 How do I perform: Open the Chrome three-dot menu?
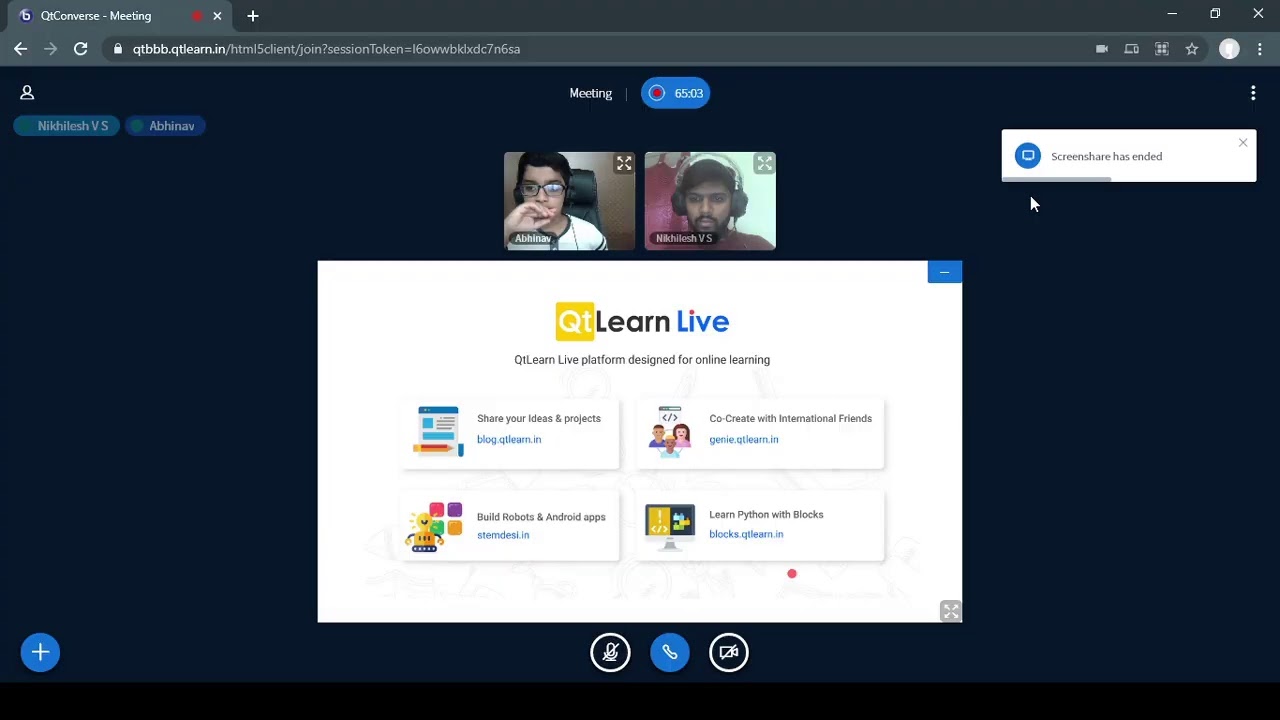(1260, 49)
